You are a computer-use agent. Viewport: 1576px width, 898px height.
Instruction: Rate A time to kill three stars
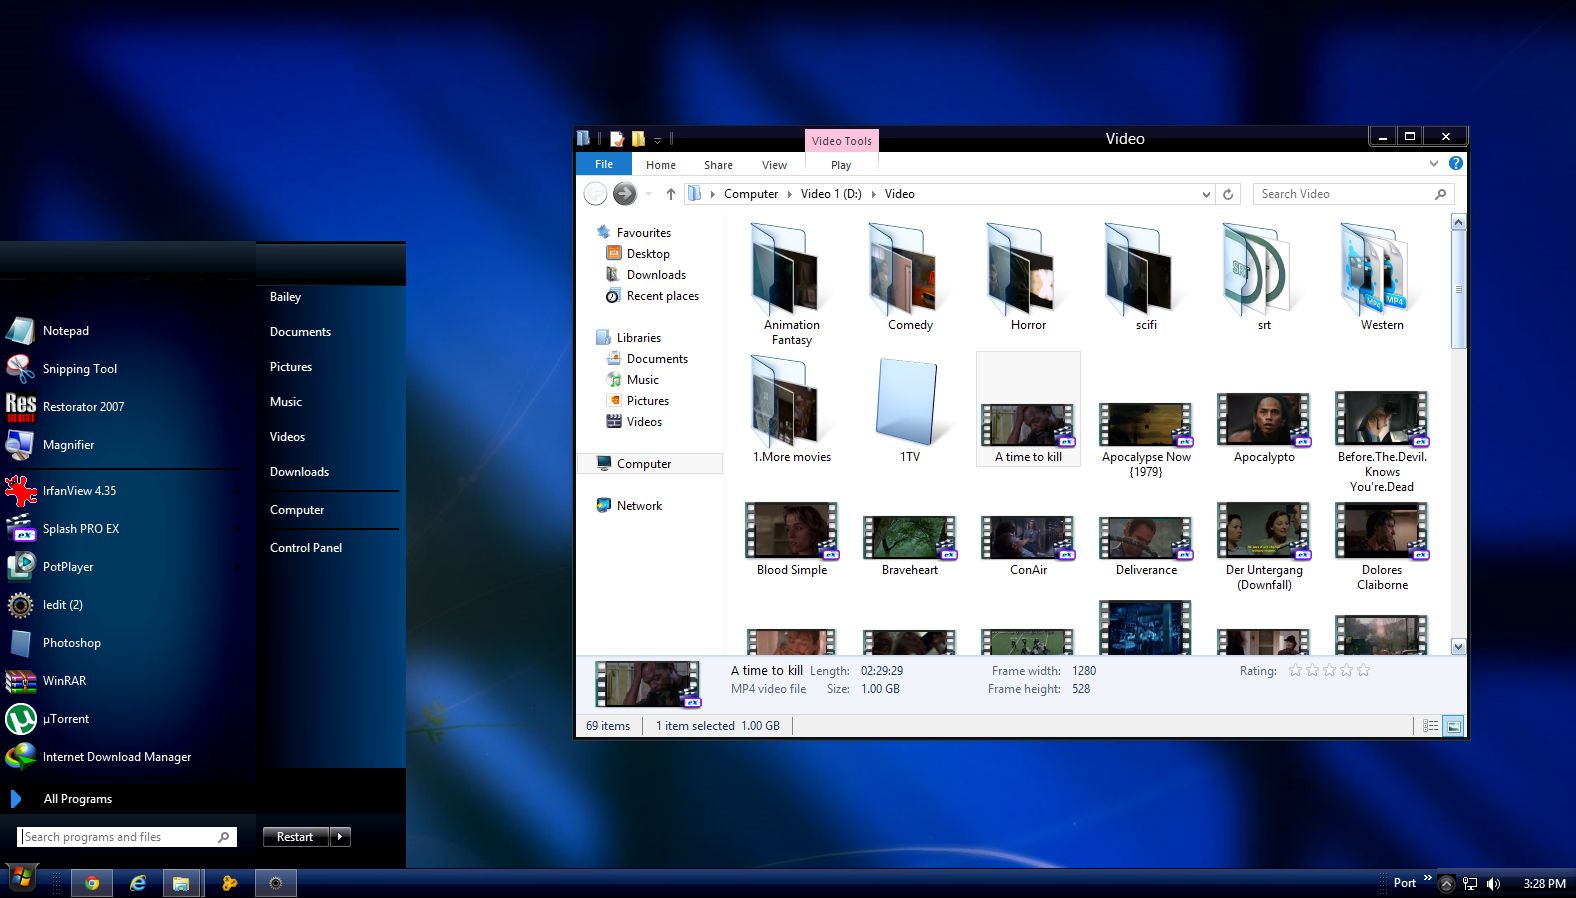click(1329, 670)
